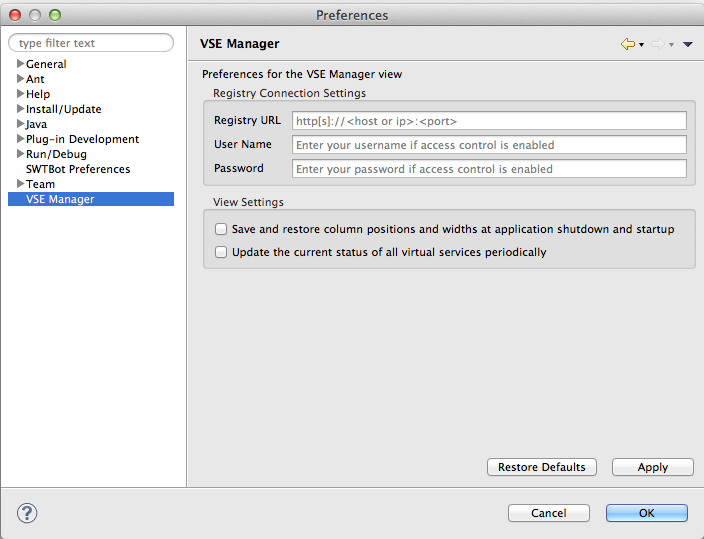Viewport: 704px width, 539px height.
Task: Click the forward navigation arrow icon
Action: pyautogui.click(x=657, y=44)
